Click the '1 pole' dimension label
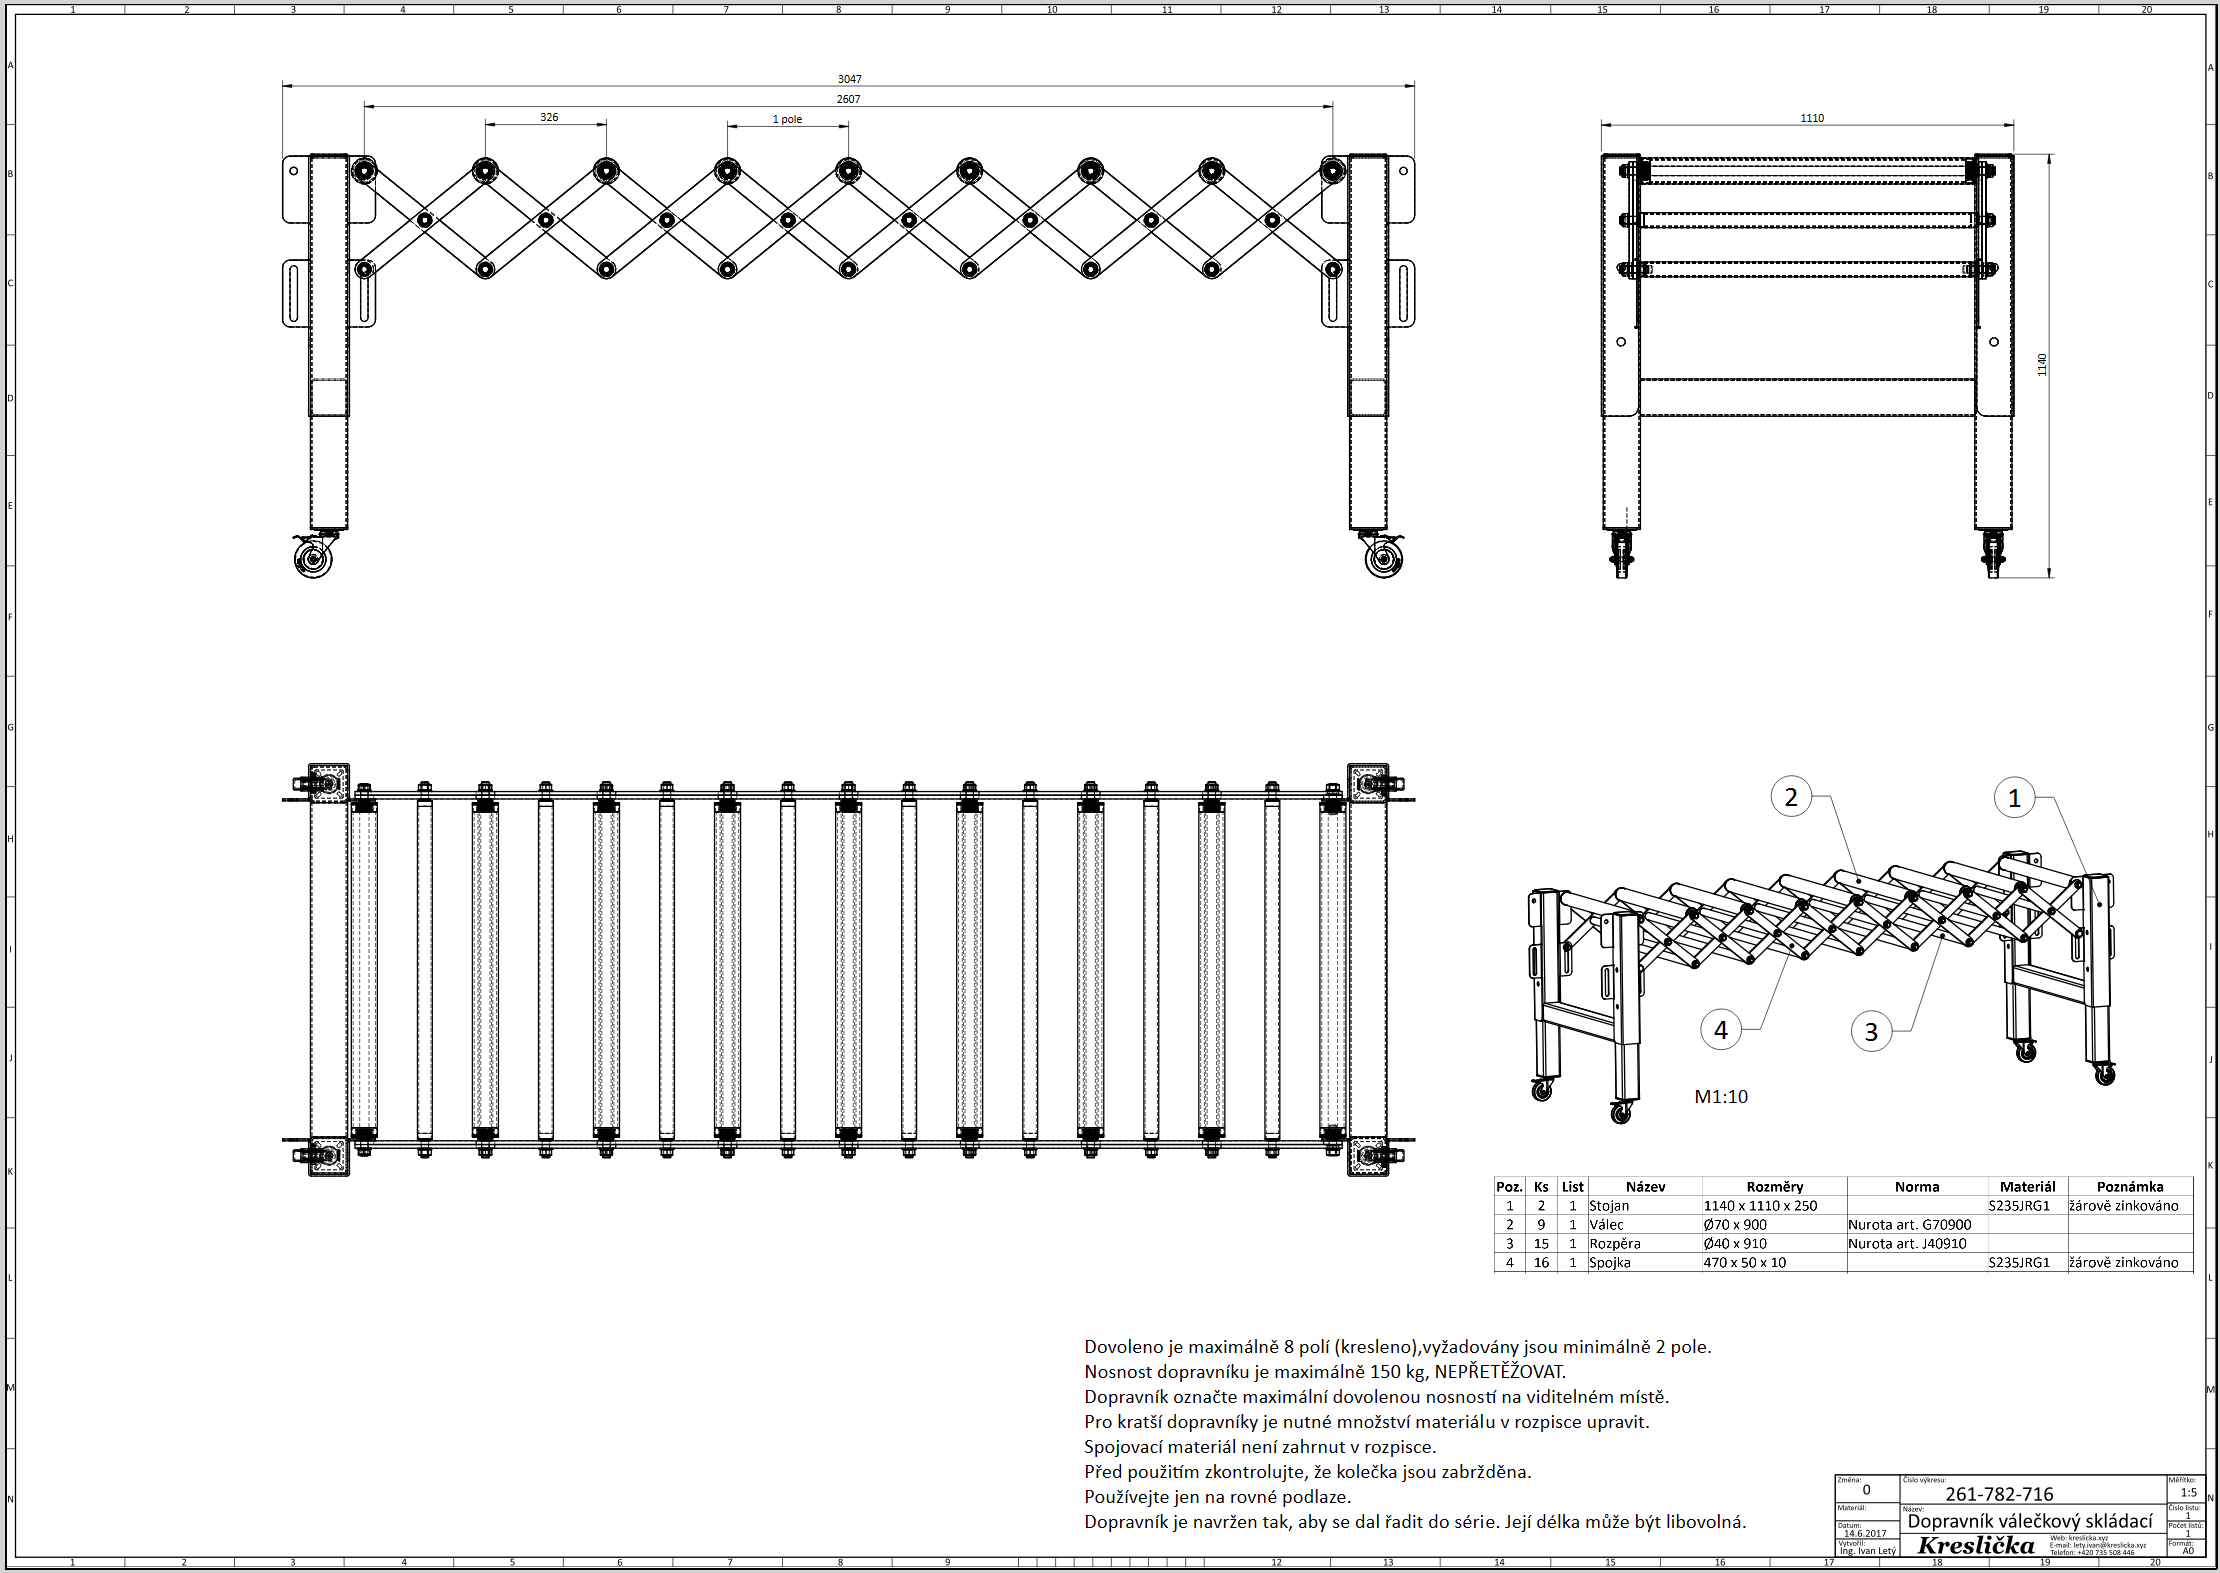Image resolution: width=2220 pixels, height=1573 pixels. click(787, 119)
